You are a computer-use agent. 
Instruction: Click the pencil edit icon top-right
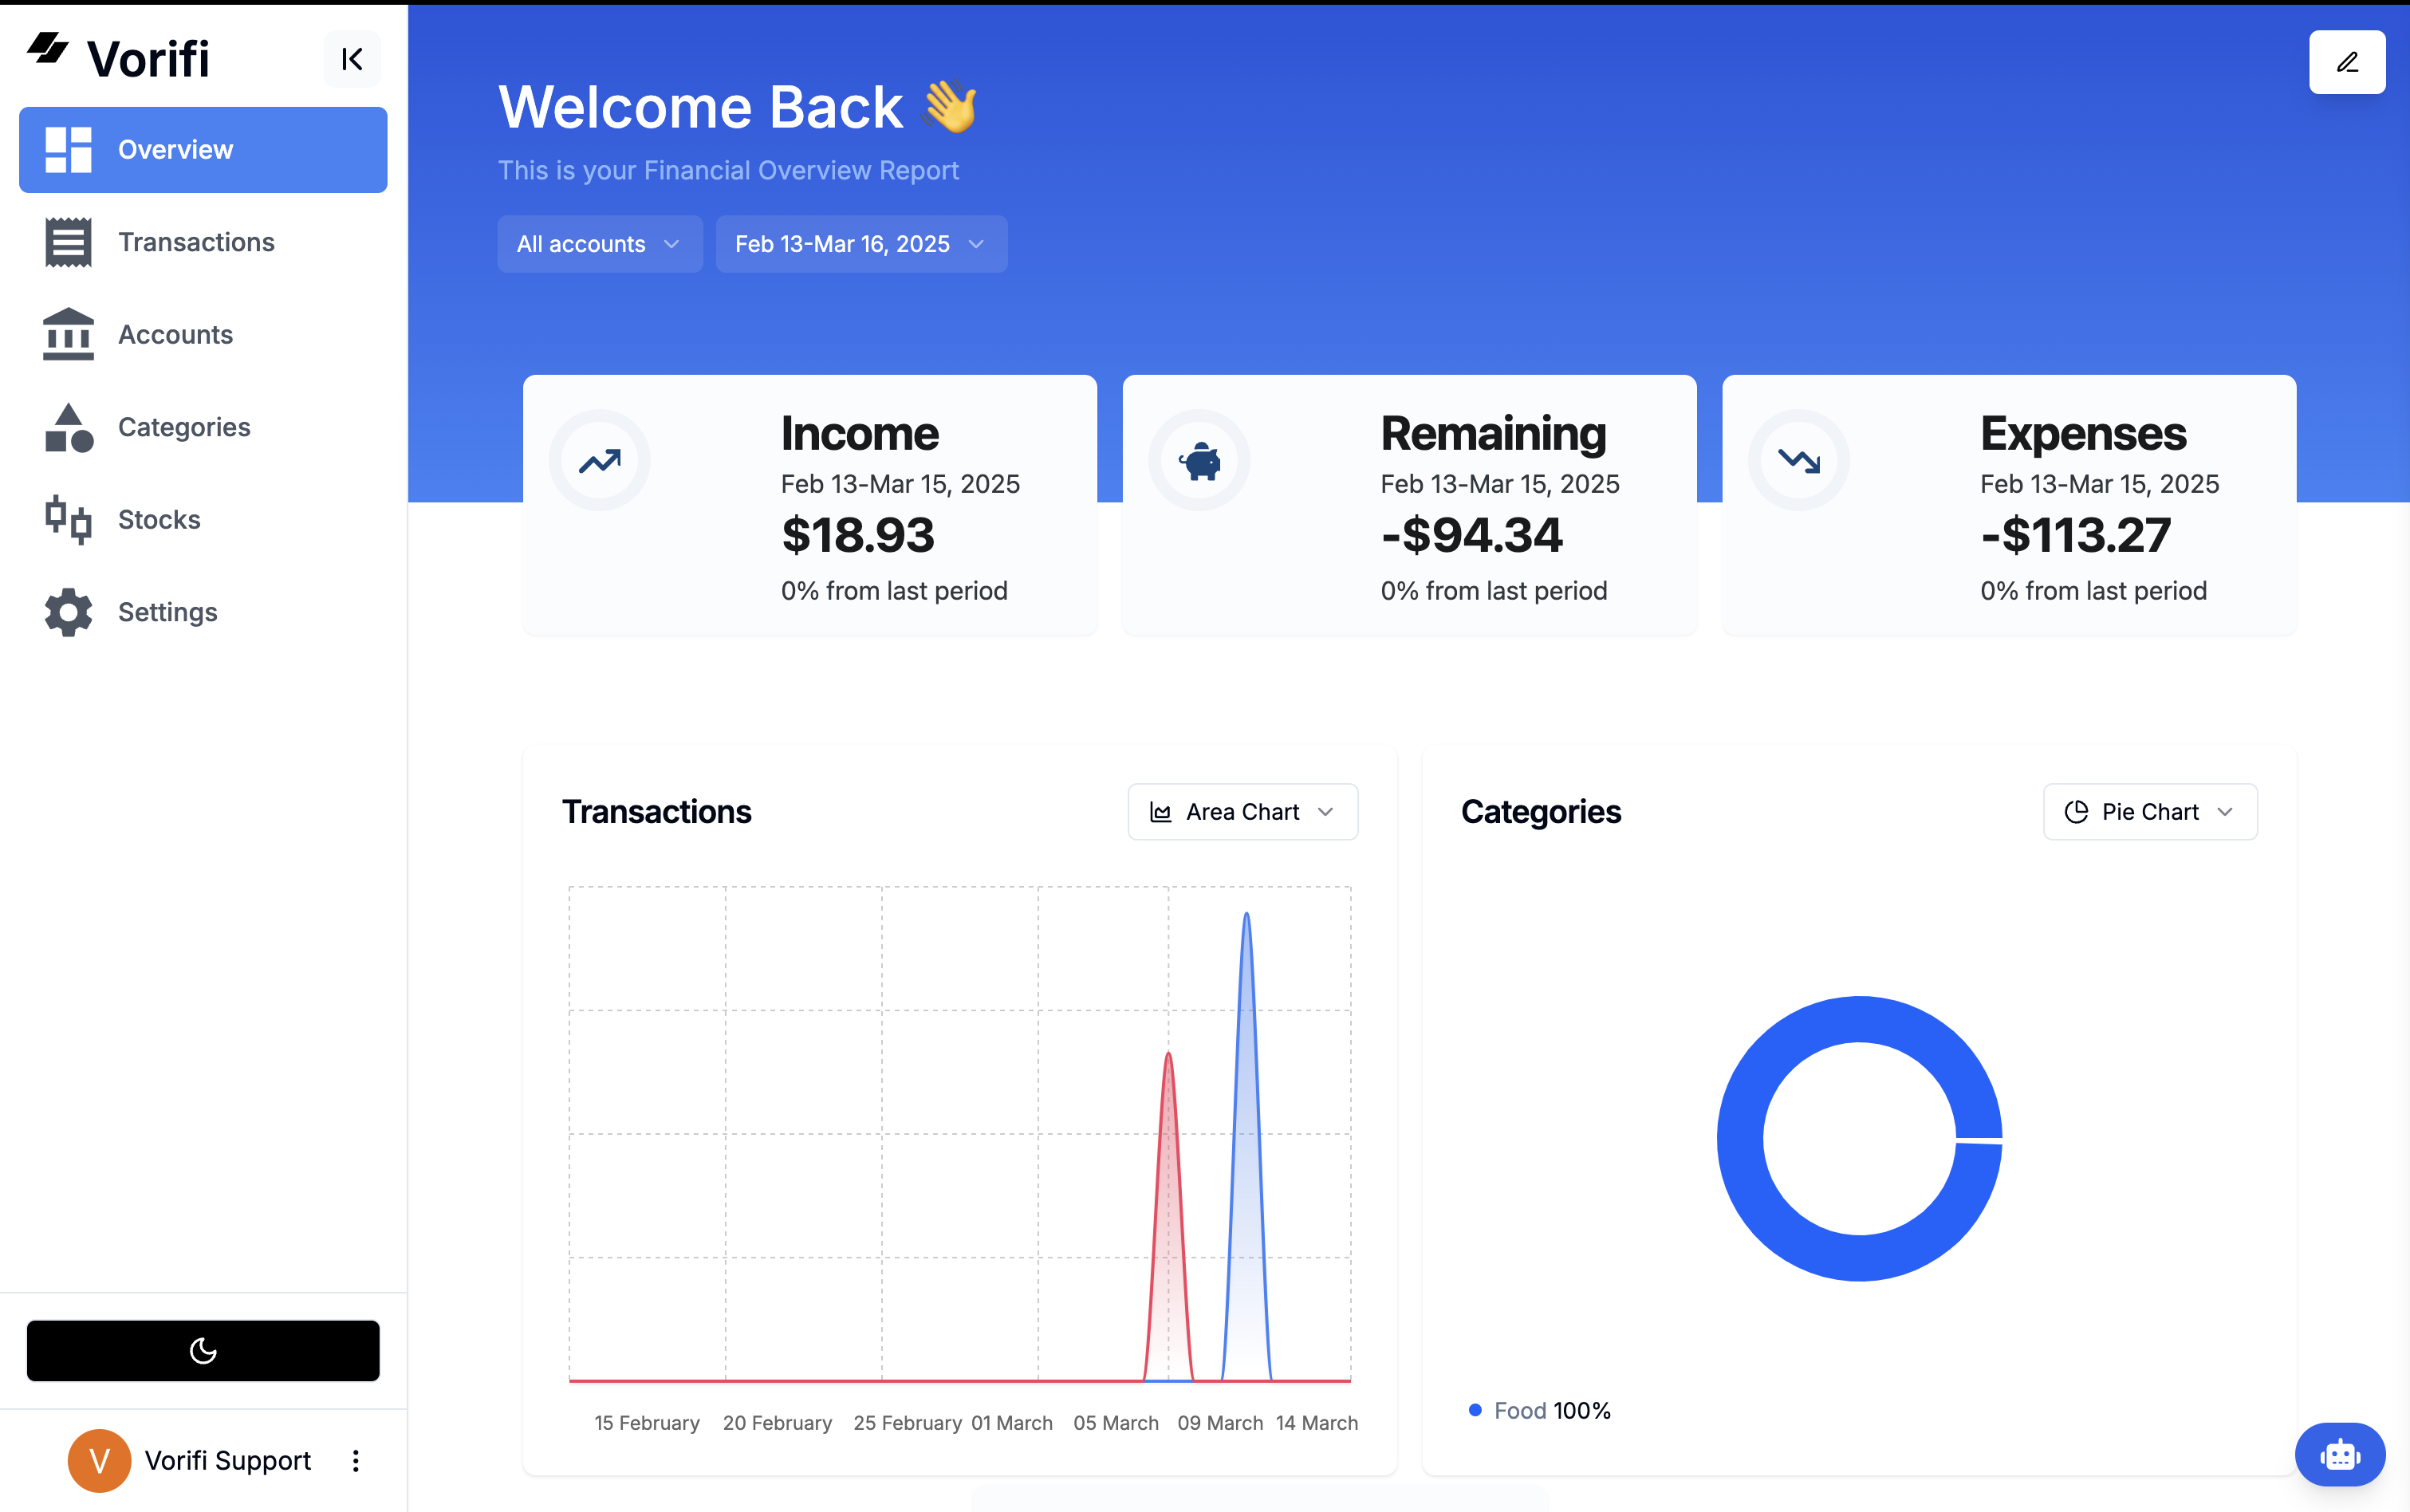coord(2346,62)
